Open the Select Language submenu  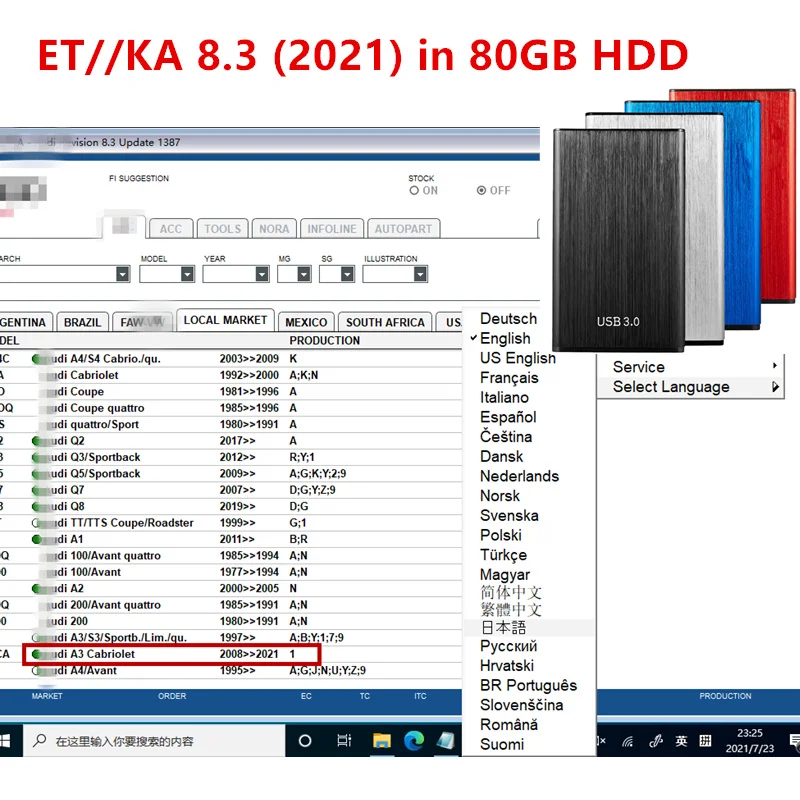[690, 387]
